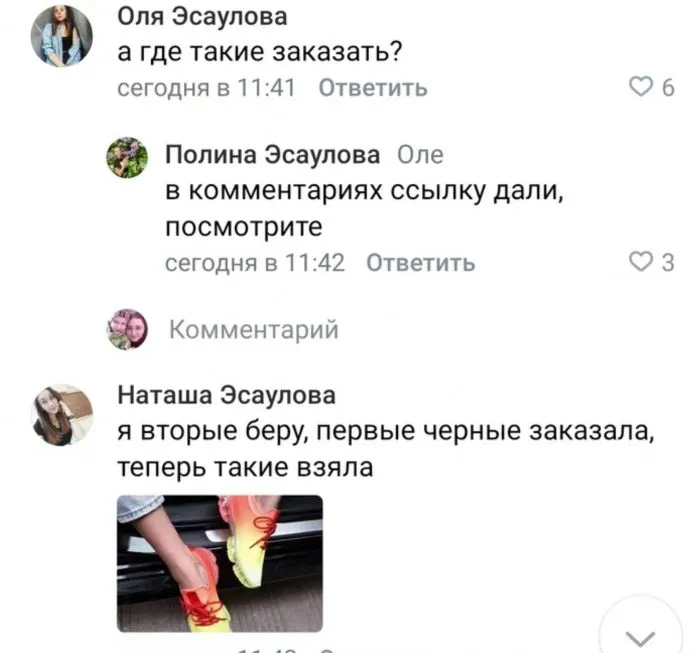Open the Оля Эсаулова name link

click(x=202, y=17)
